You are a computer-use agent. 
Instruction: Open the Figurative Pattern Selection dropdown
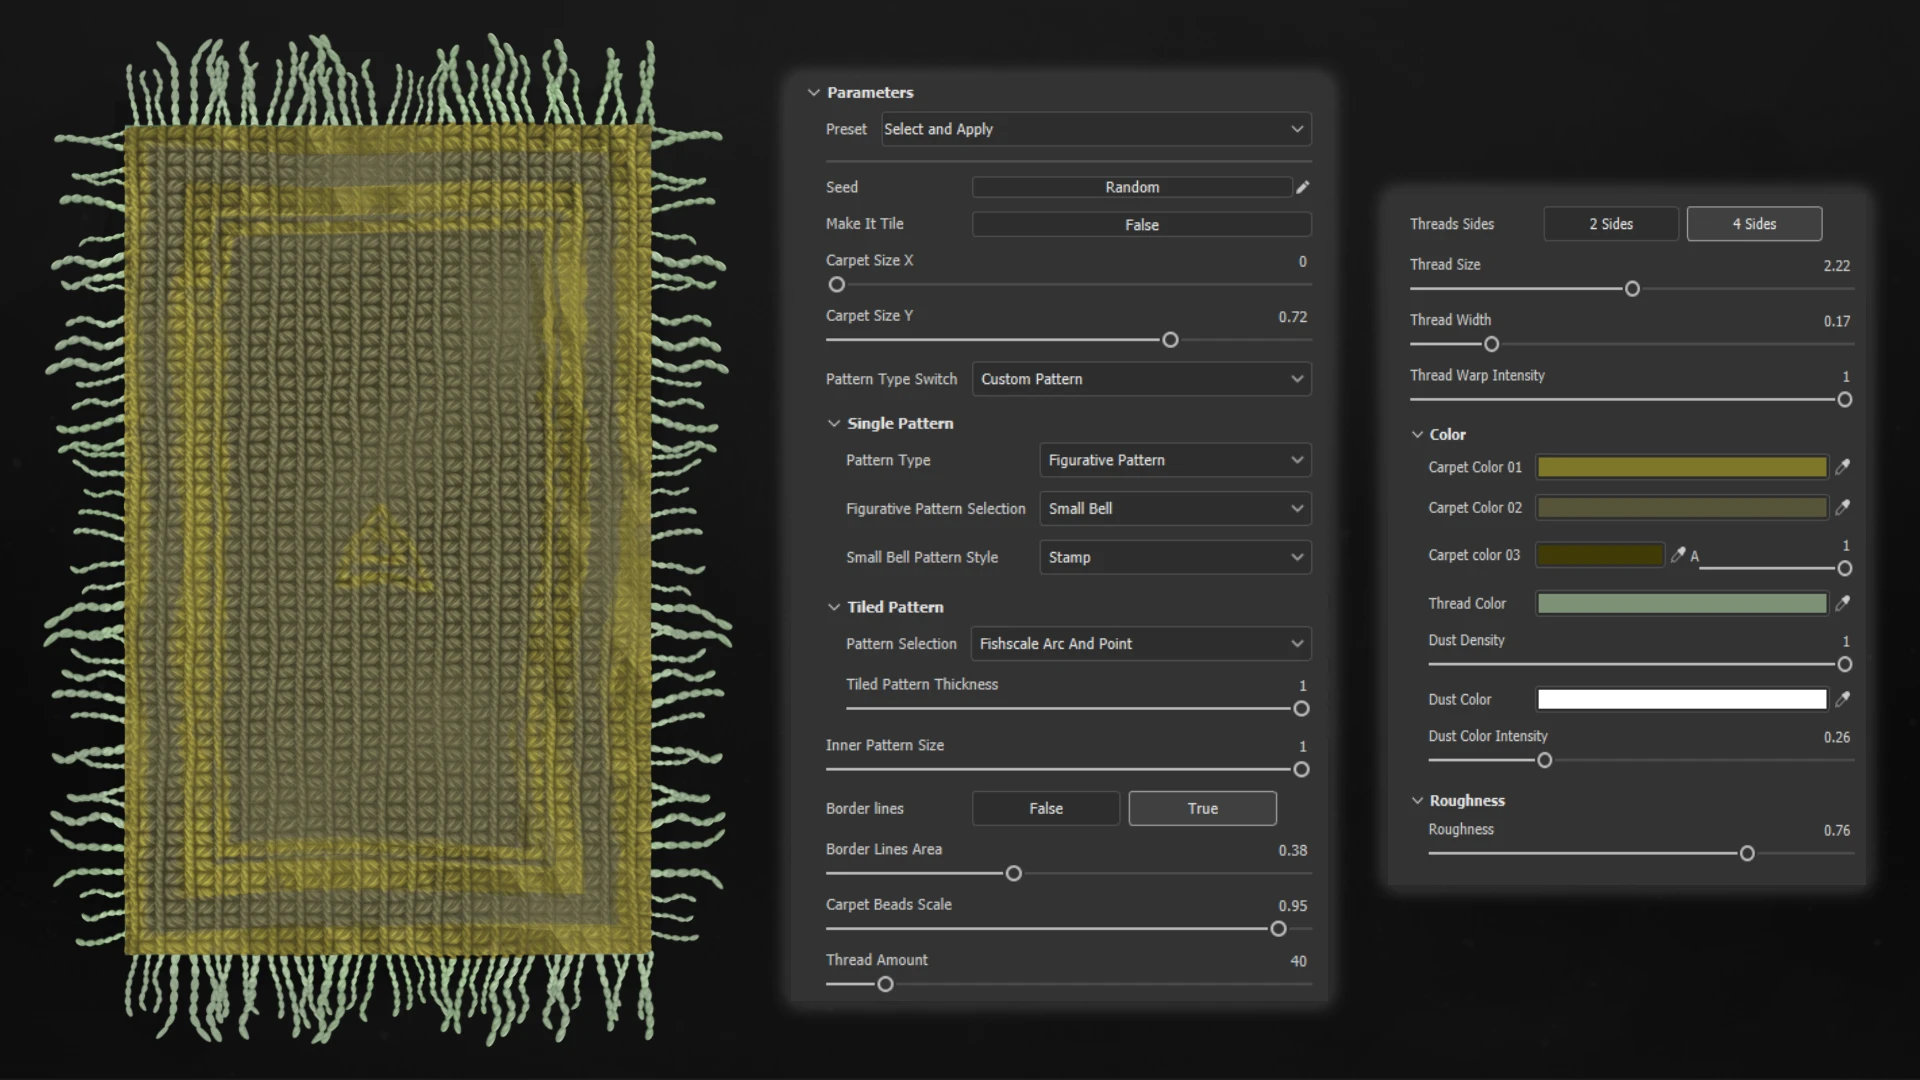(1175, 508)
